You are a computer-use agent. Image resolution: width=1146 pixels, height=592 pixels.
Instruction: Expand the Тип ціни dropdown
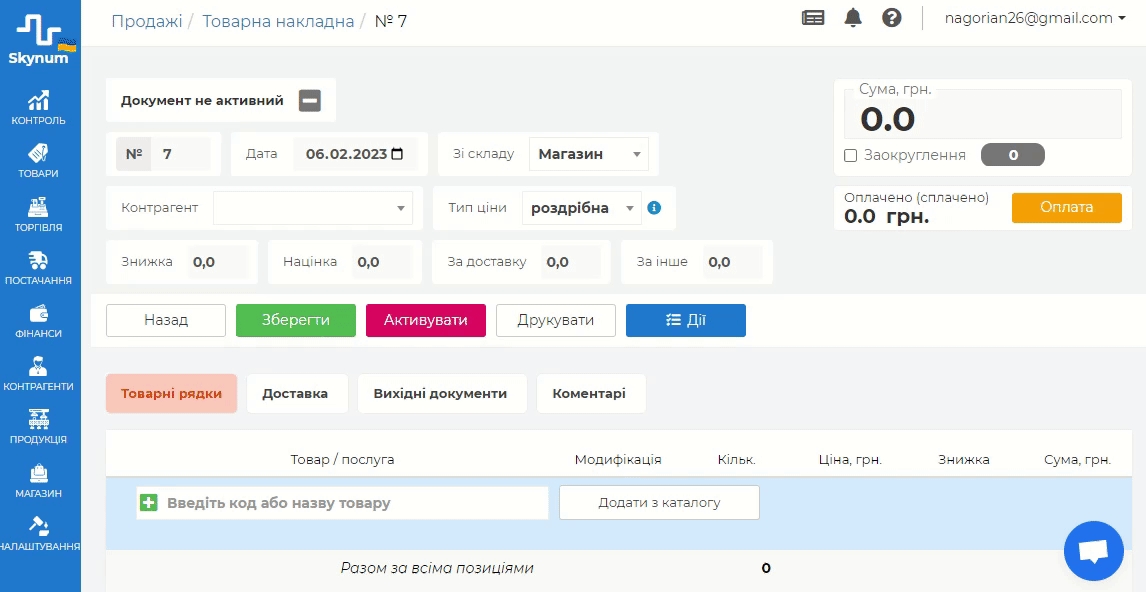click(x=581, y=208)
